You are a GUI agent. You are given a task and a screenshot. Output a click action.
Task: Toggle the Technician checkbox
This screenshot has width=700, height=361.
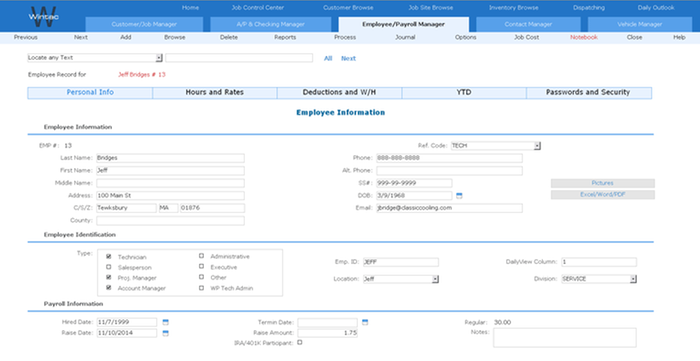(108, 257)
